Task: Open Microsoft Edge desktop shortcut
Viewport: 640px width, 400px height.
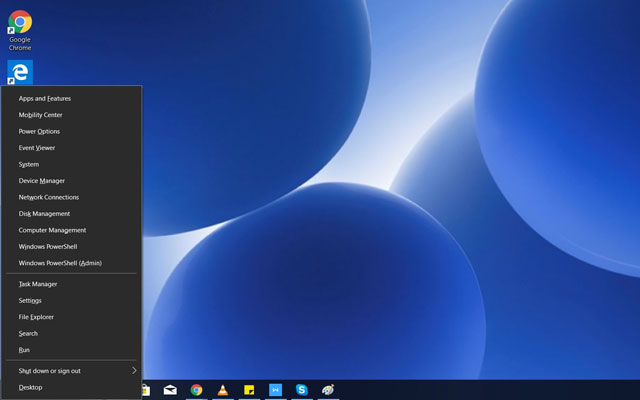Action: (x=20, y=72)
